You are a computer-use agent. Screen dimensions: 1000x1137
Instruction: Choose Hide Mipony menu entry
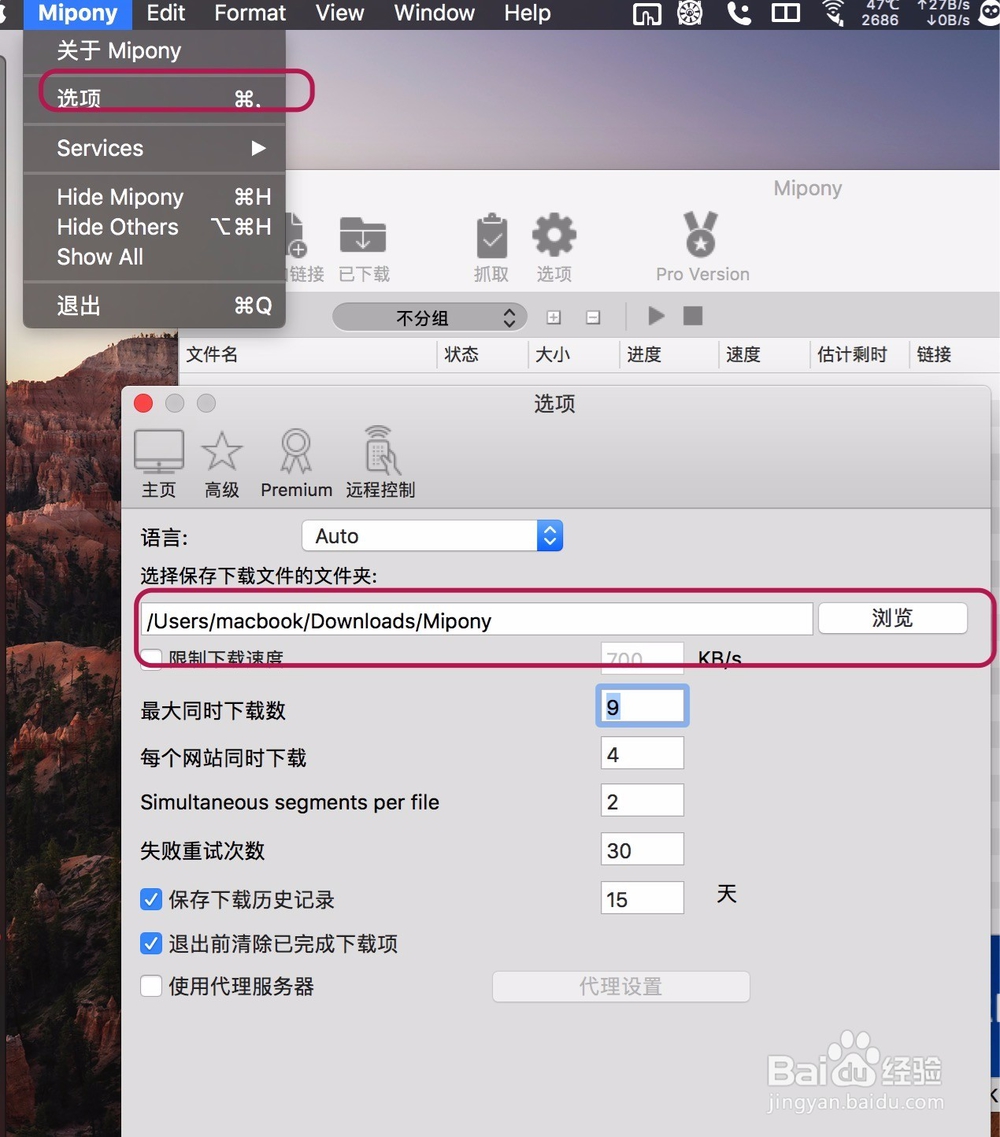[x=154, y=197]
